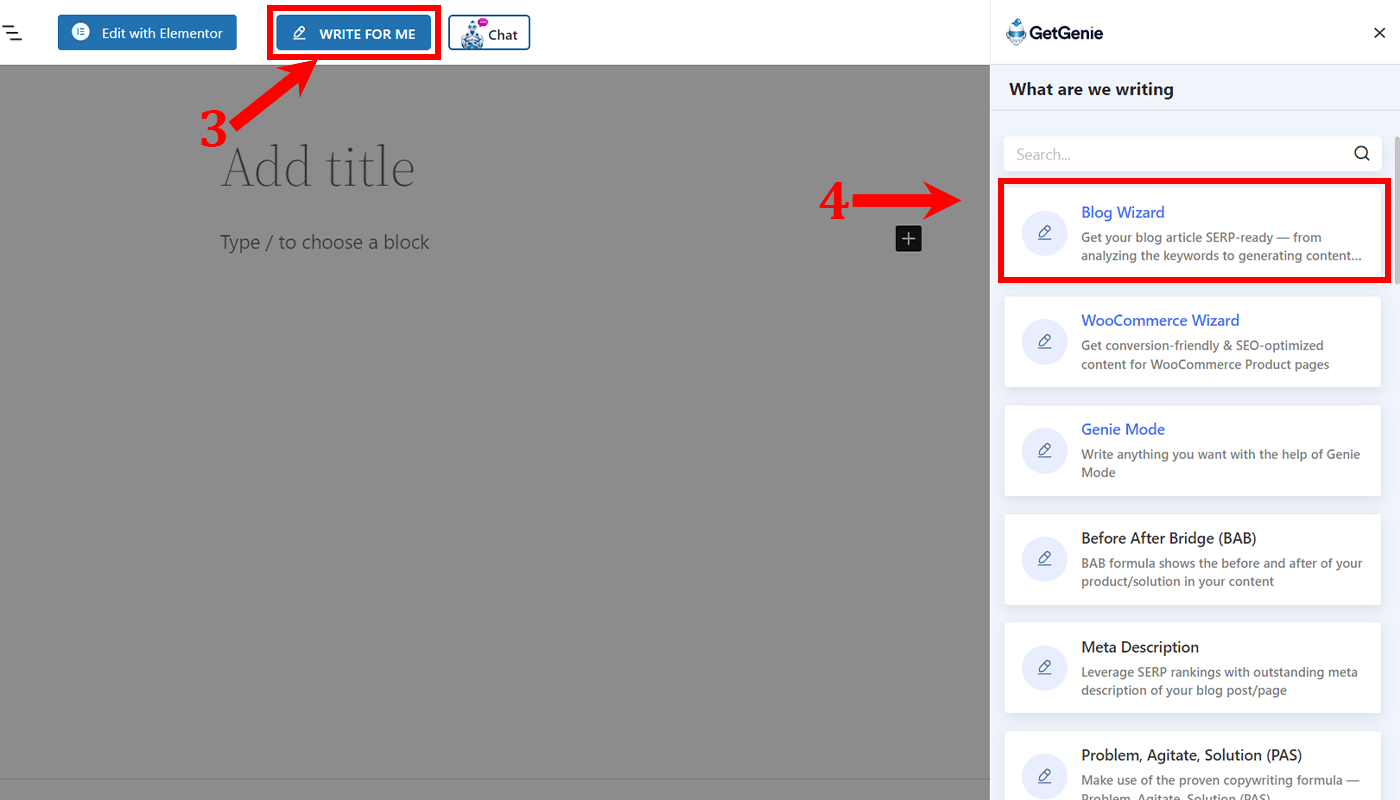
Task: Close the GetGenie side panel
Action: (1380, 33)
